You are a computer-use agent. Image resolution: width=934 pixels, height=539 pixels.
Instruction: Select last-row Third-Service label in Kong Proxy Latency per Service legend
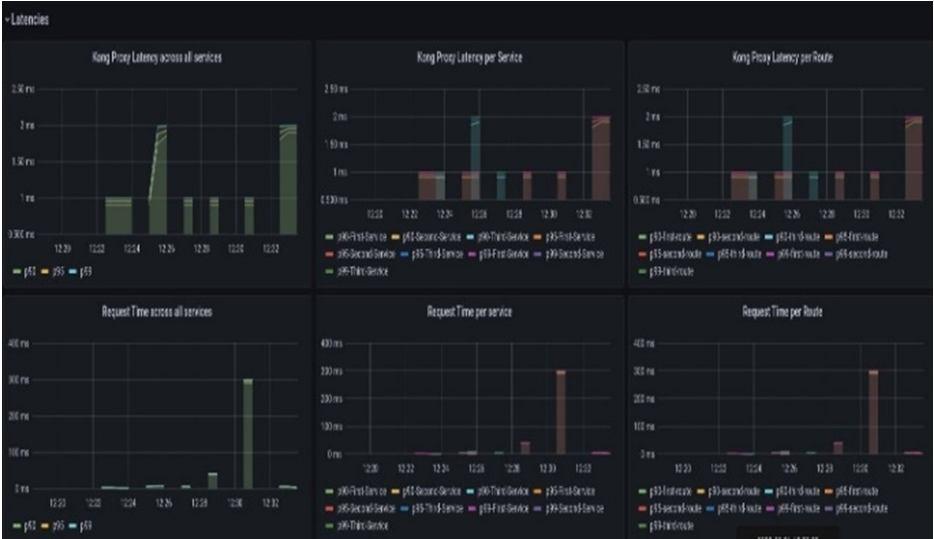pos(362,272)
